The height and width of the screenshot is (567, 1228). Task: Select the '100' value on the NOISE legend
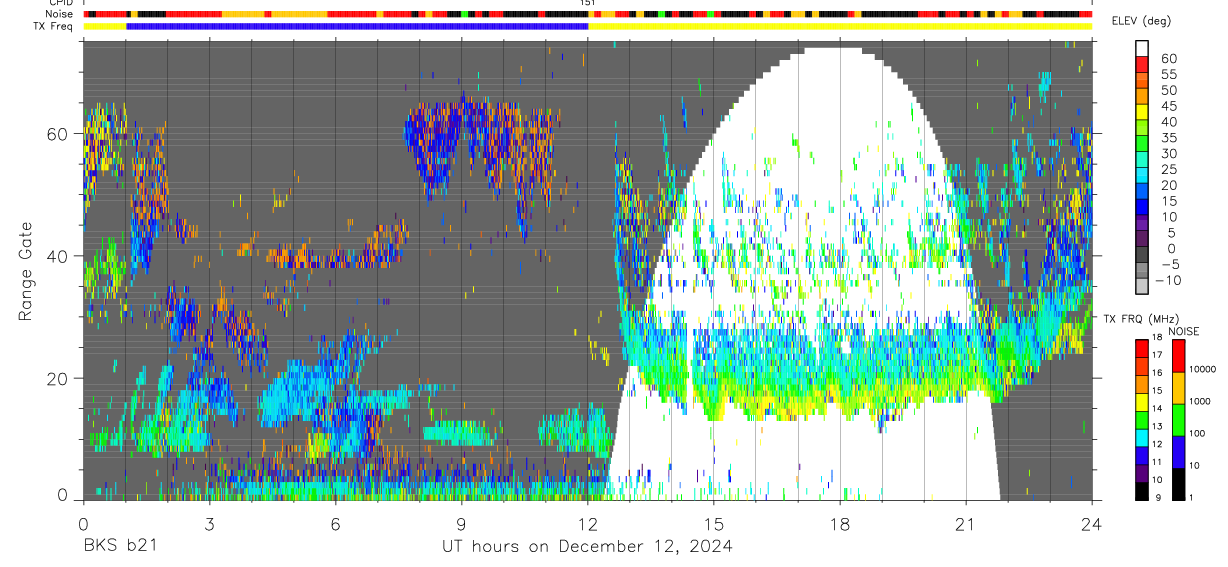click(x=1198, y=433)
